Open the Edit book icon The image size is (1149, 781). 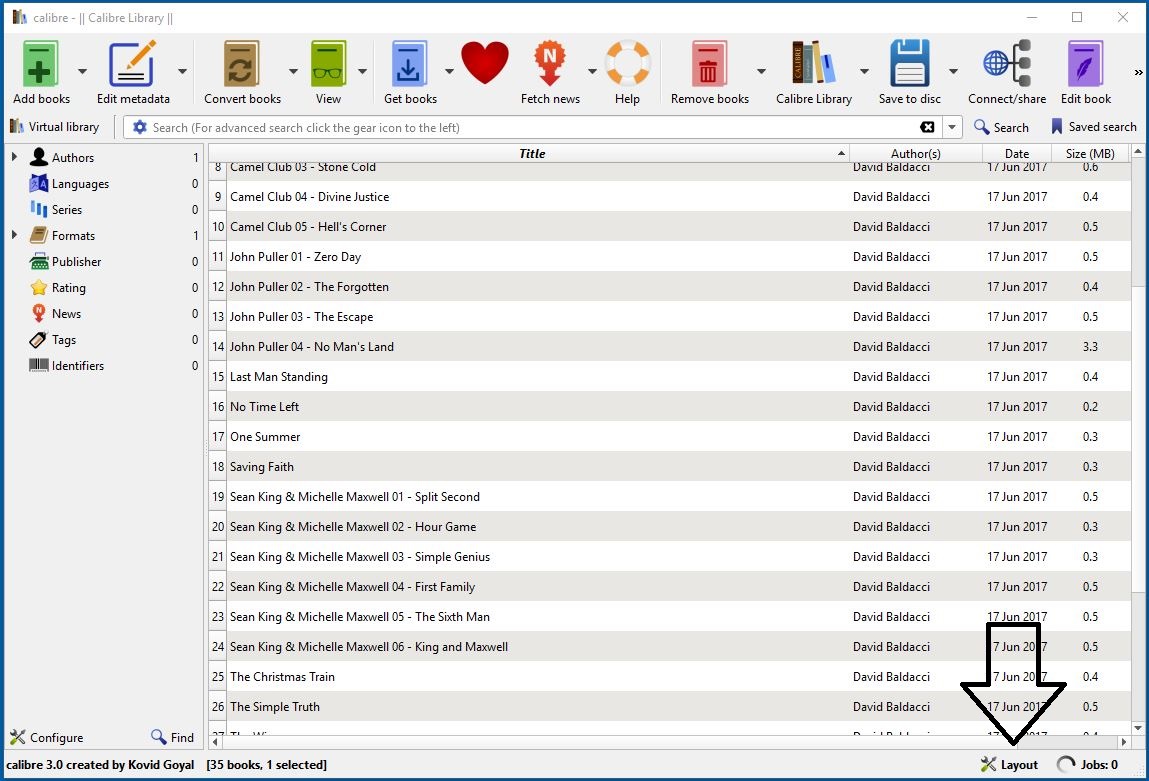pos(1085,64)
